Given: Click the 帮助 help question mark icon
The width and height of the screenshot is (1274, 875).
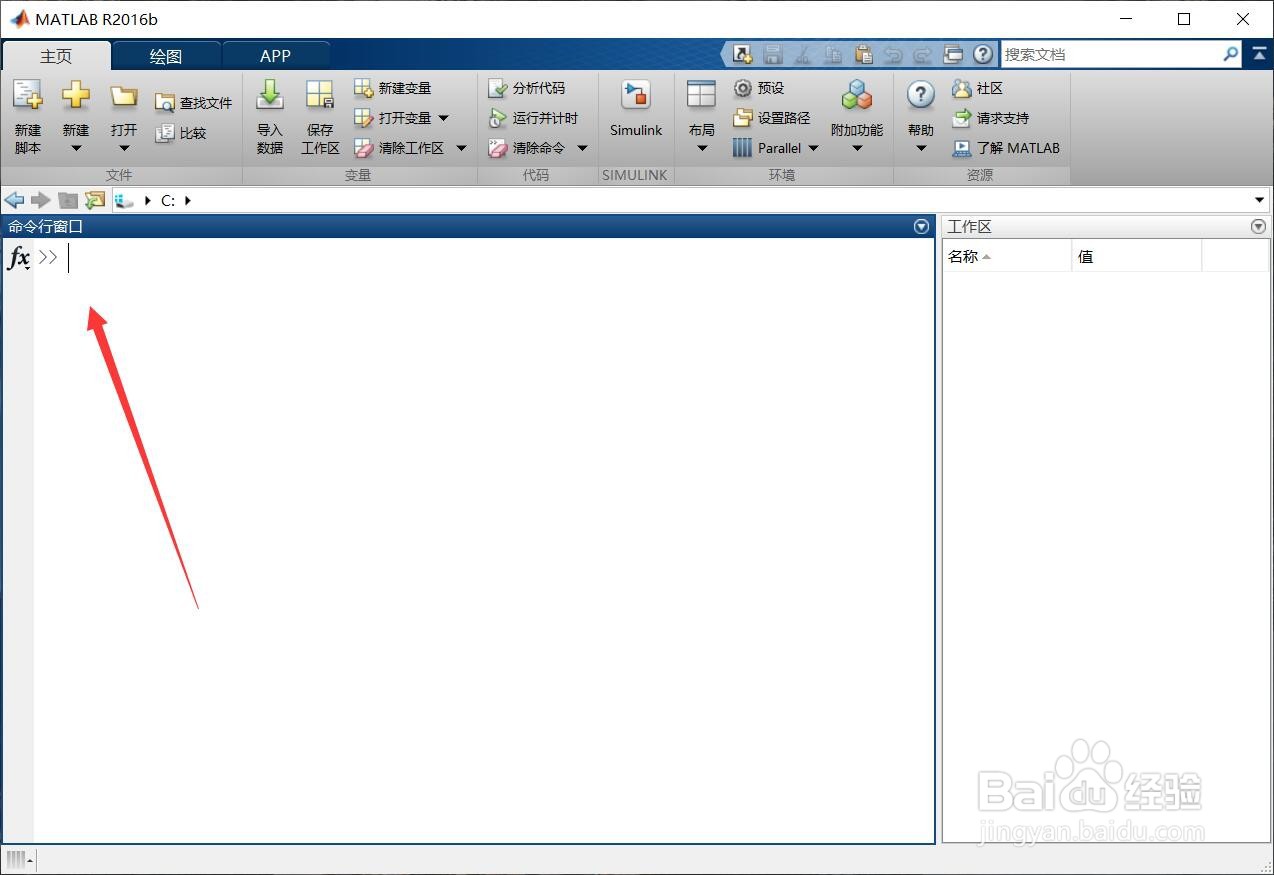Looking at the screenshot, I should point(921,95).
